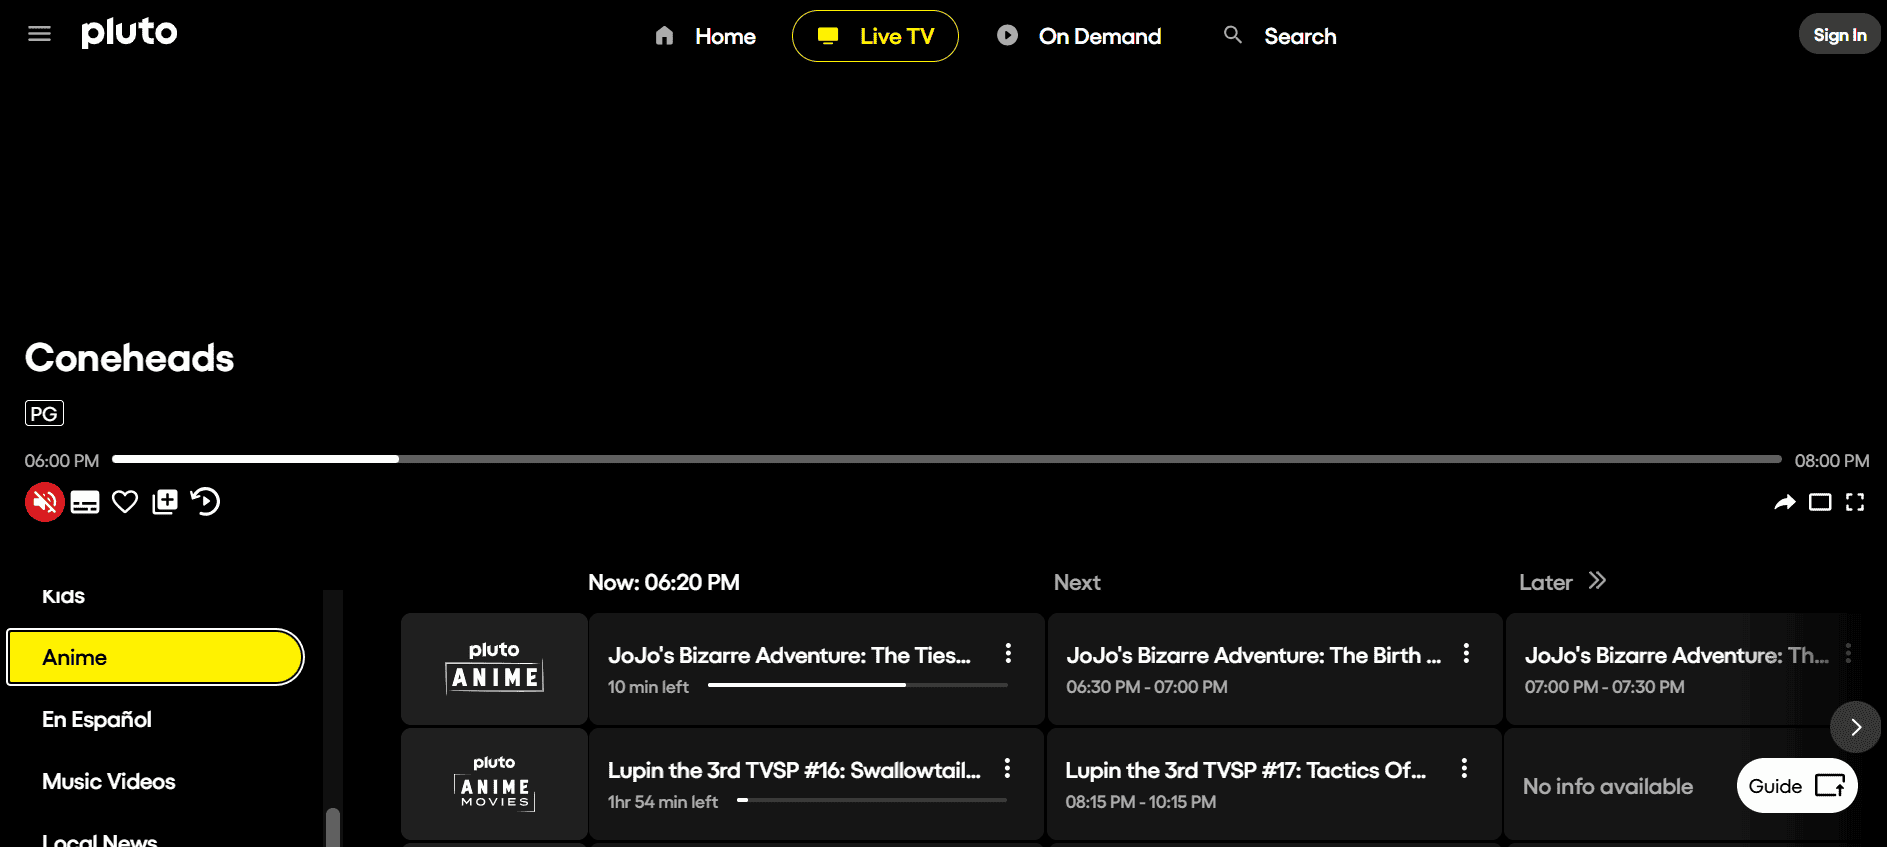Open the full Guide
Image resolution: width=1887 pixels, height=847 pixels.
[1797, 786]
